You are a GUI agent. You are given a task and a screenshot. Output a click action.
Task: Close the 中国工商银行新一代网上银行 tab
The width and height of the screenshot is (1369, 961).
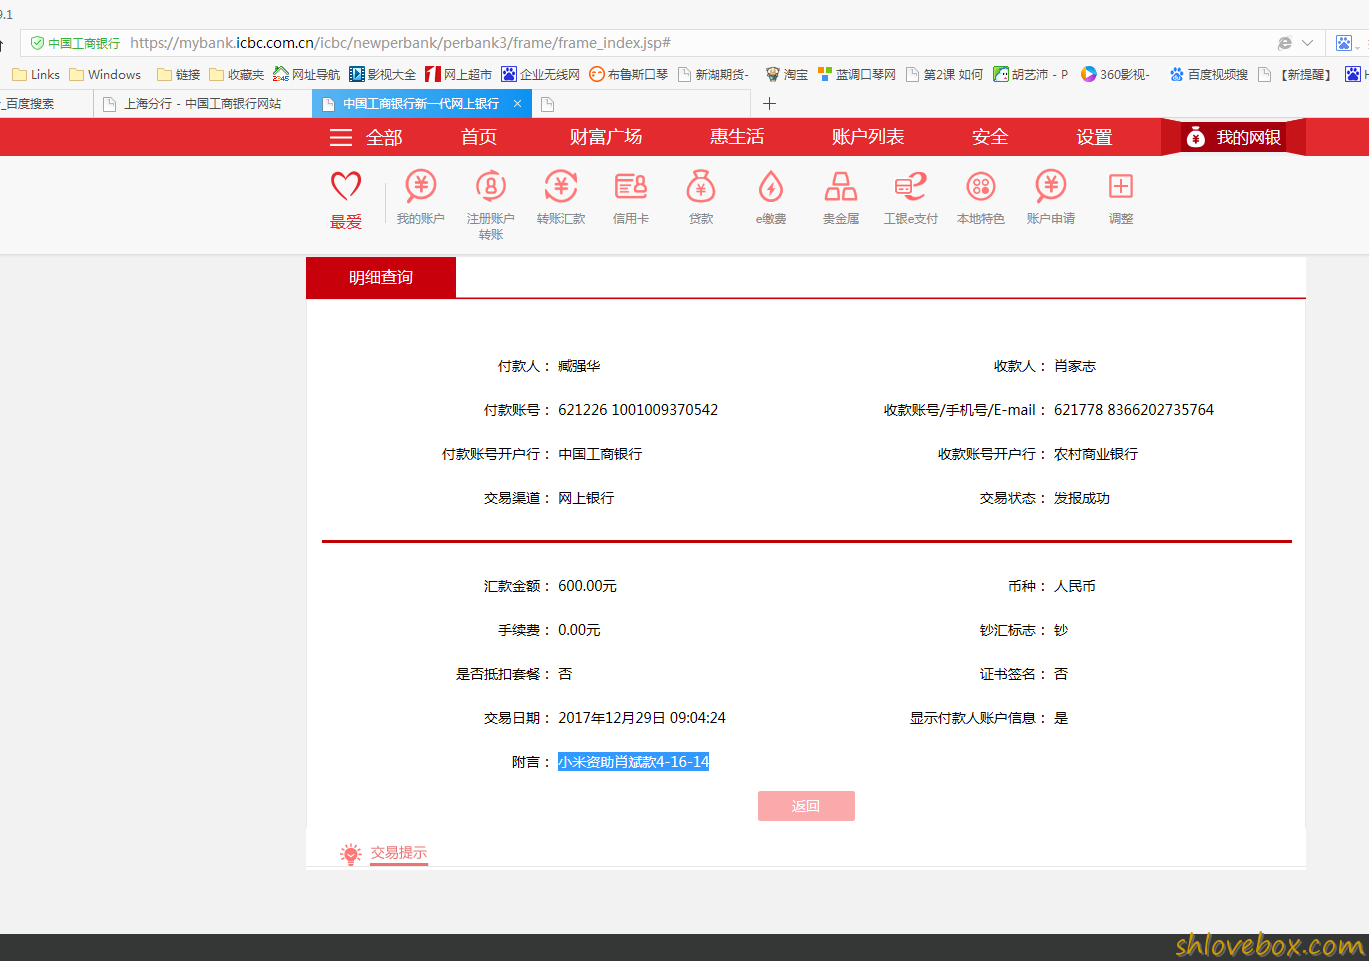[517, 103]
